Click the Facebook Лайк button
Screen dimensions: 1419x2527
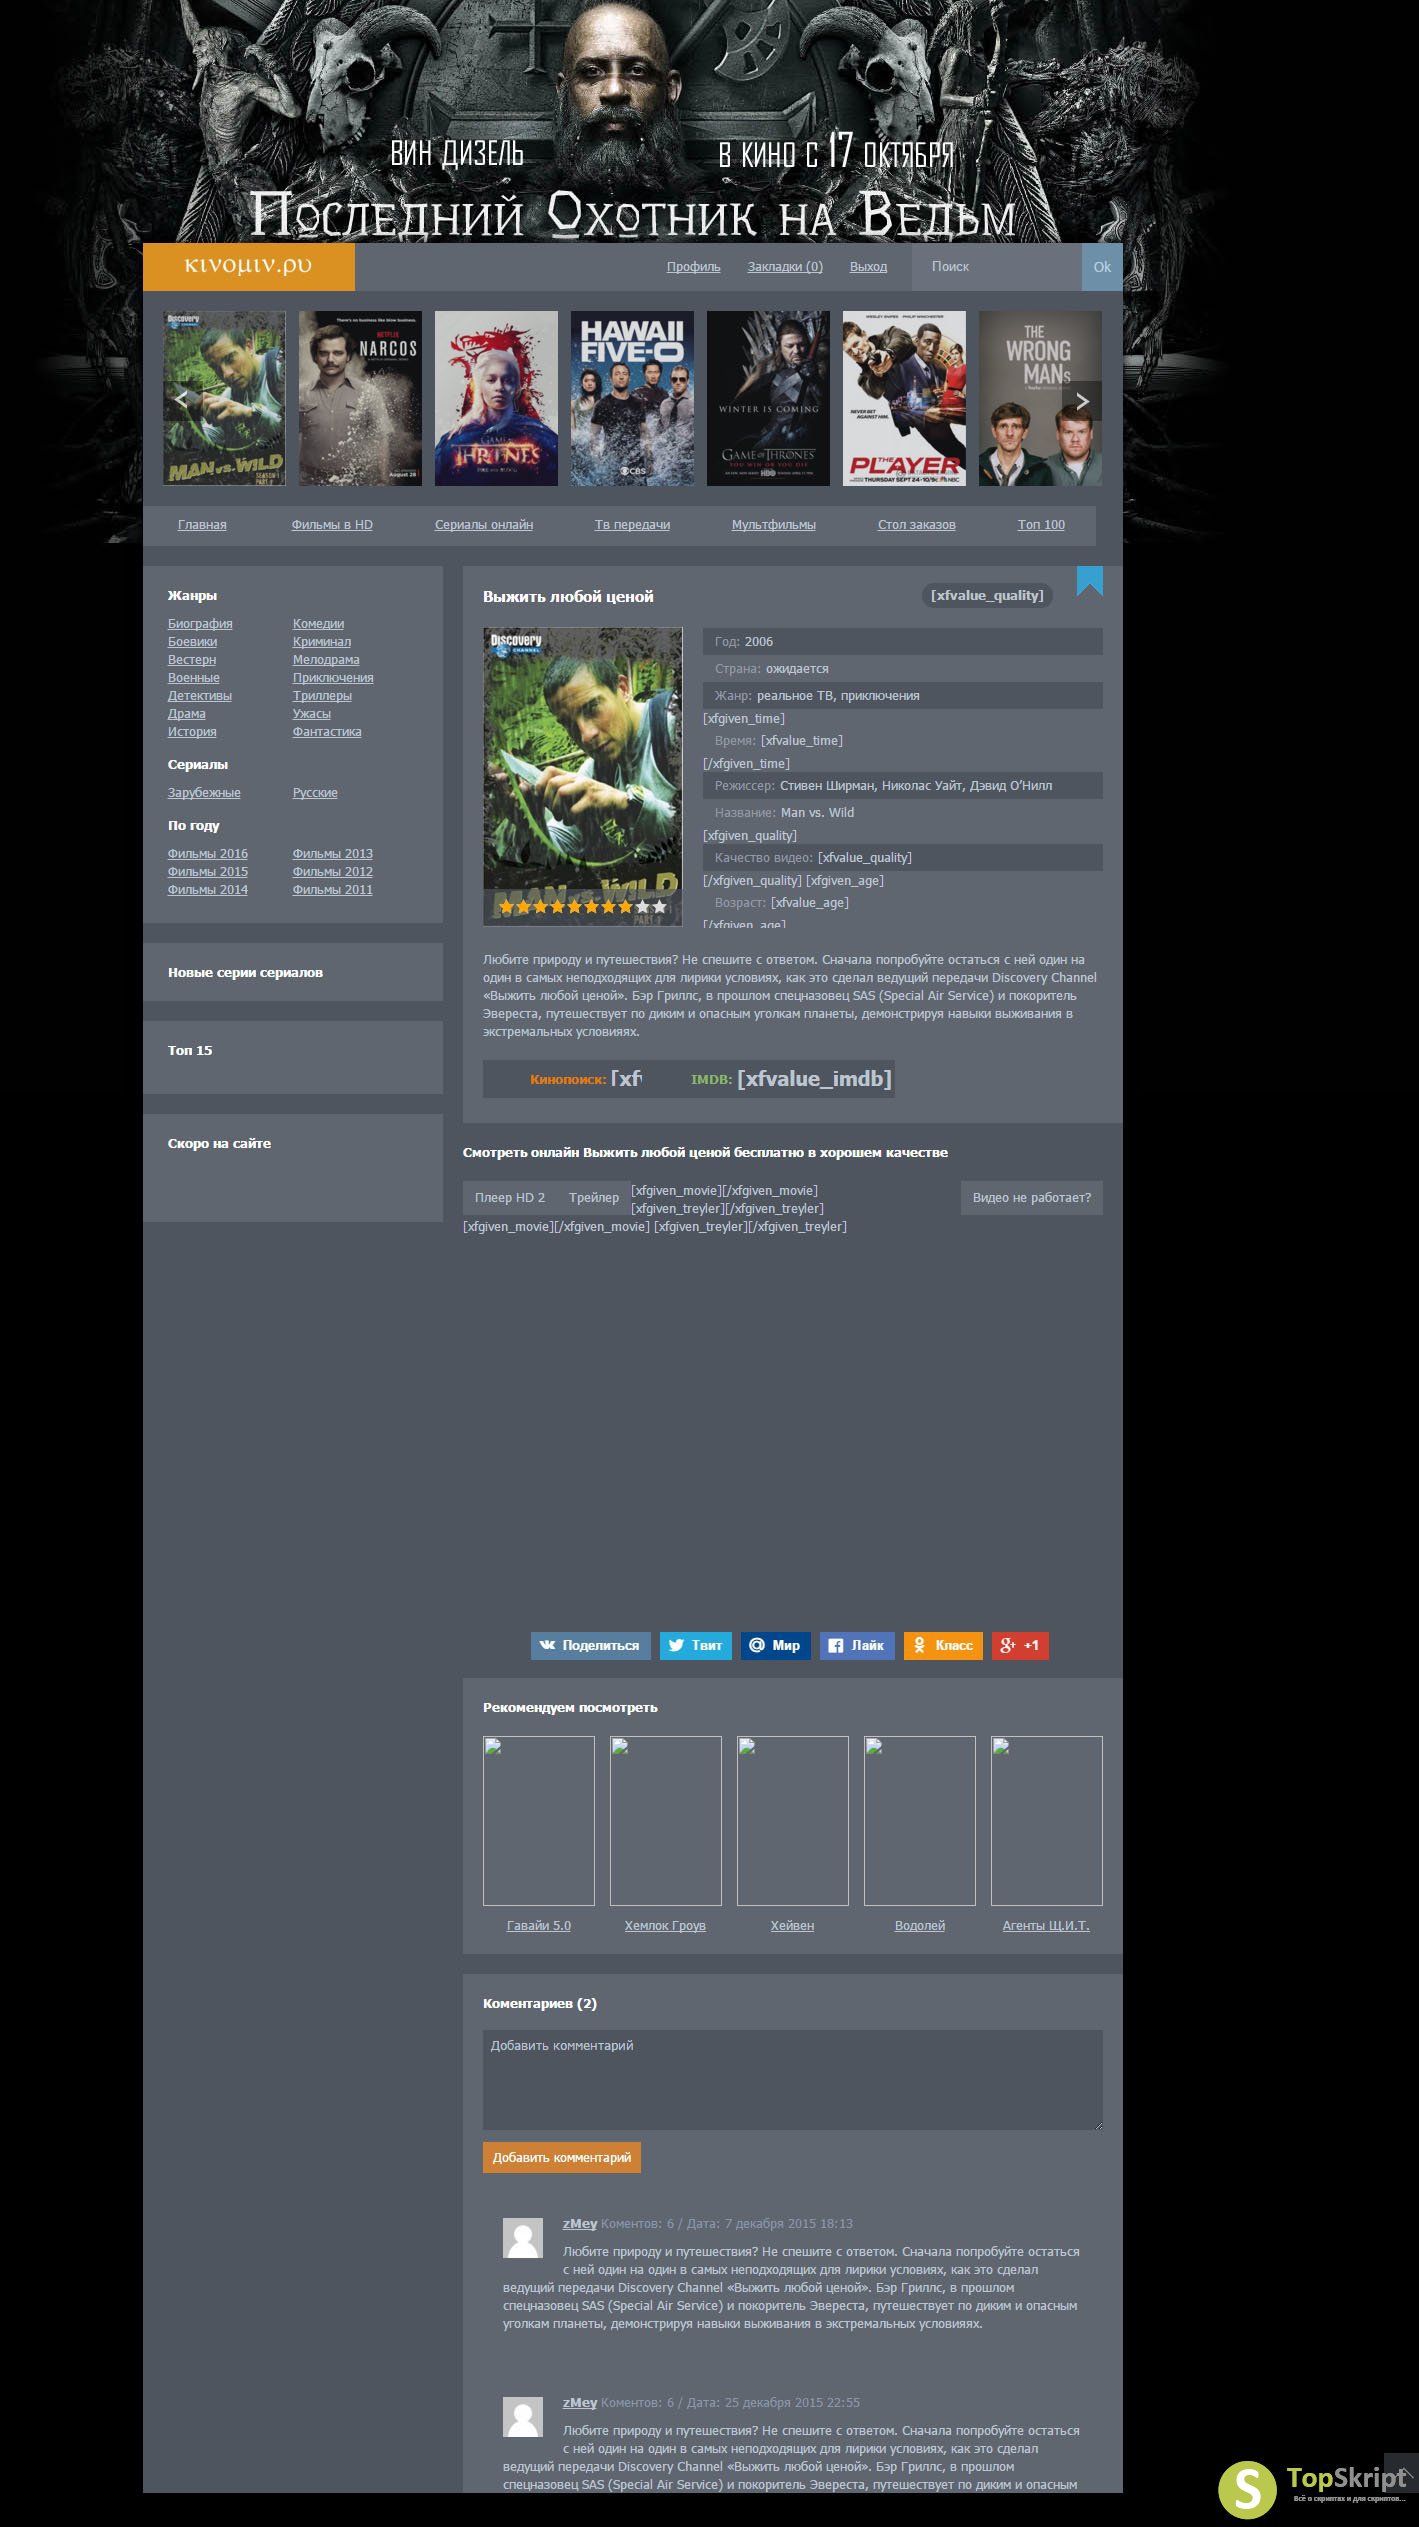coord(857,1645)
